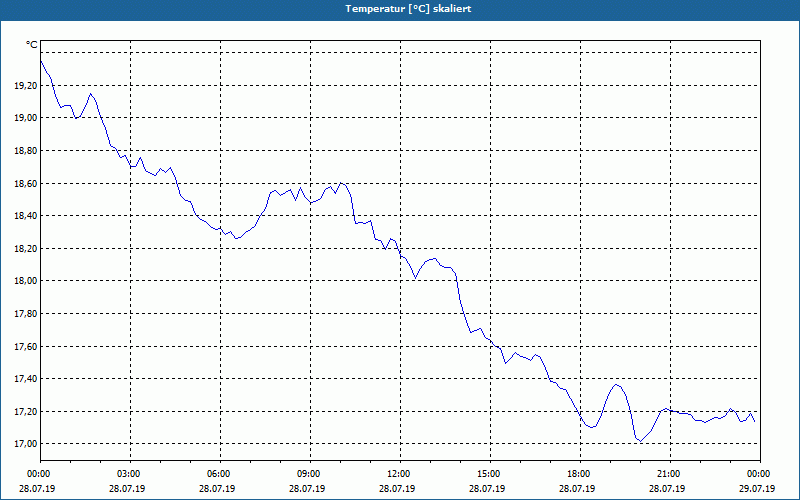
Task: Select the 18,20 y-axis tick label
Action: [x=26, y=248]
